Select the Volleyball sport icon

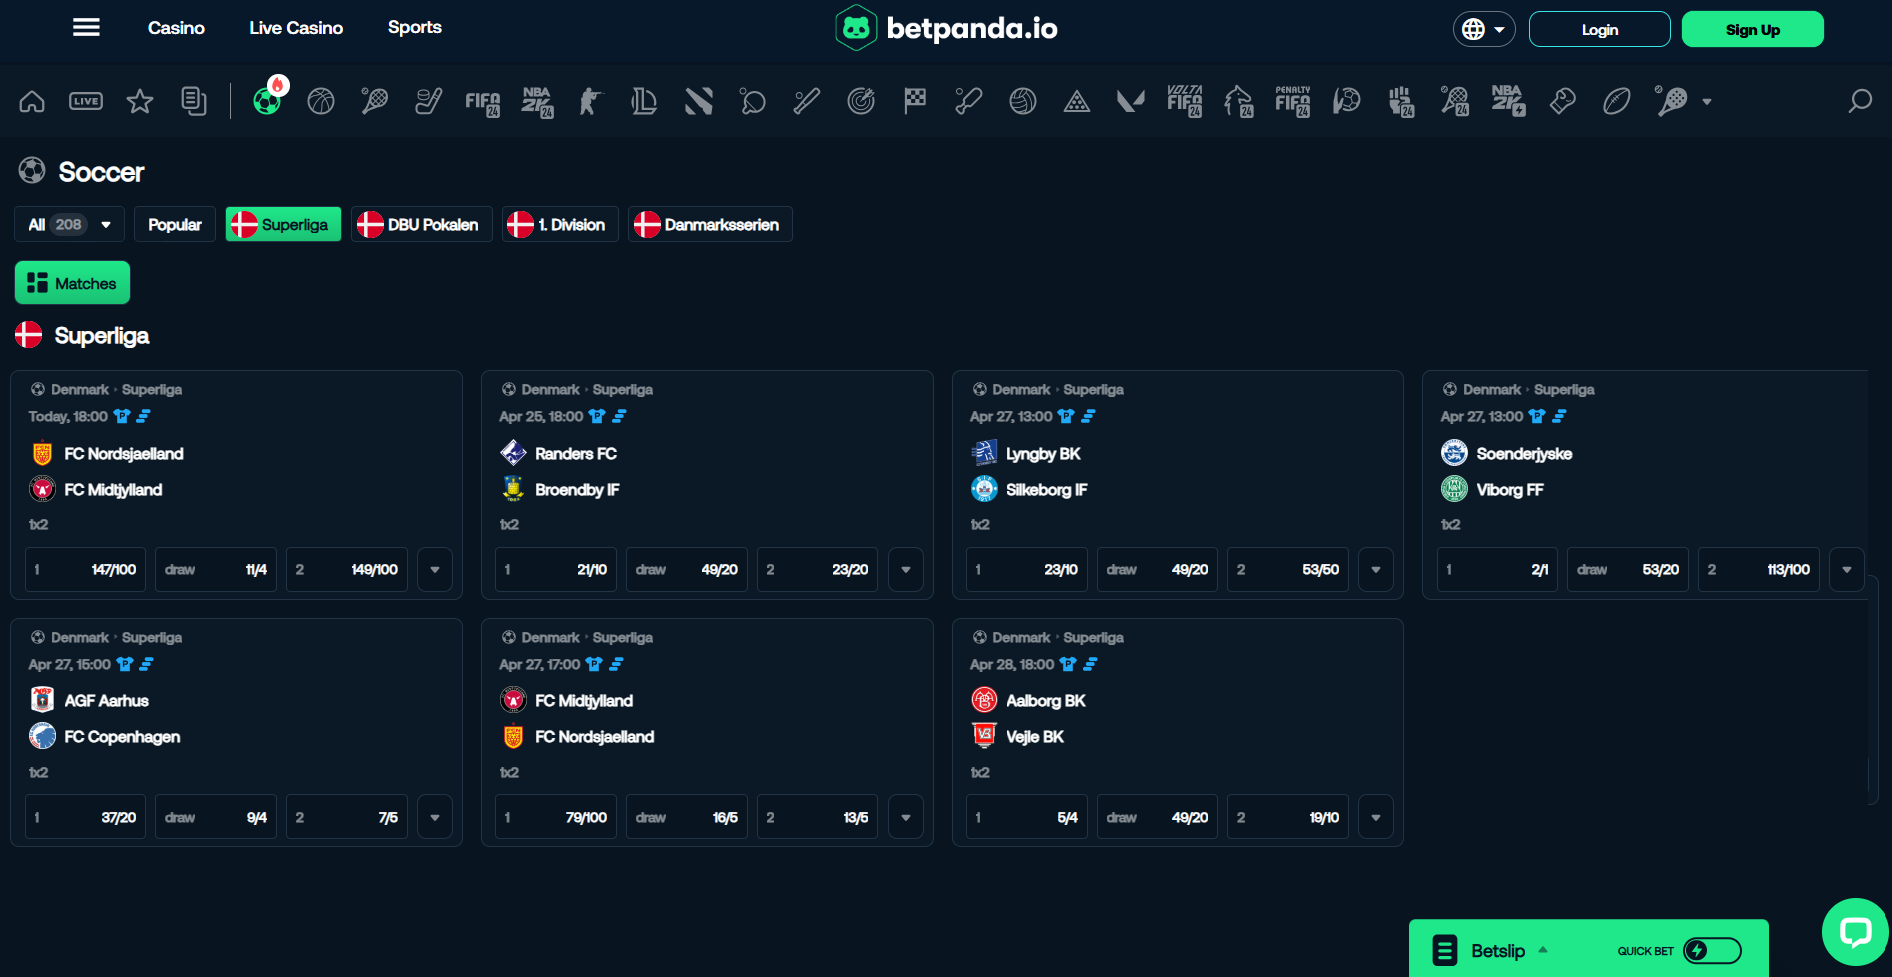tap(1023, 101)
